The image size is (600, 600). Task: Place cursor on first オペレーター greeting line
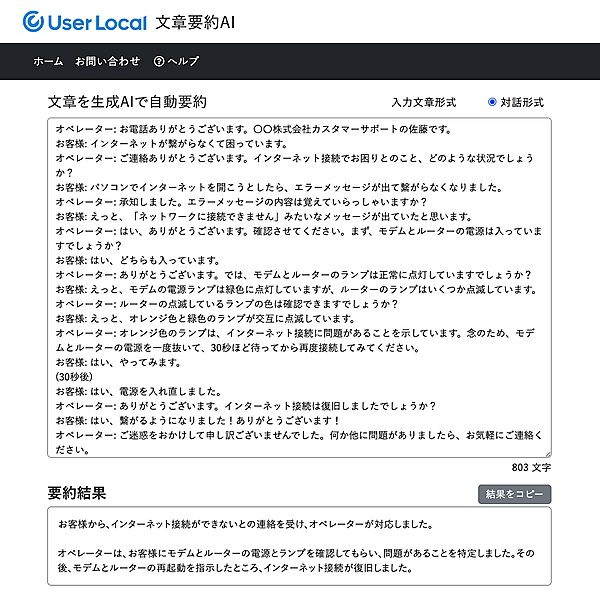[250, 129]
